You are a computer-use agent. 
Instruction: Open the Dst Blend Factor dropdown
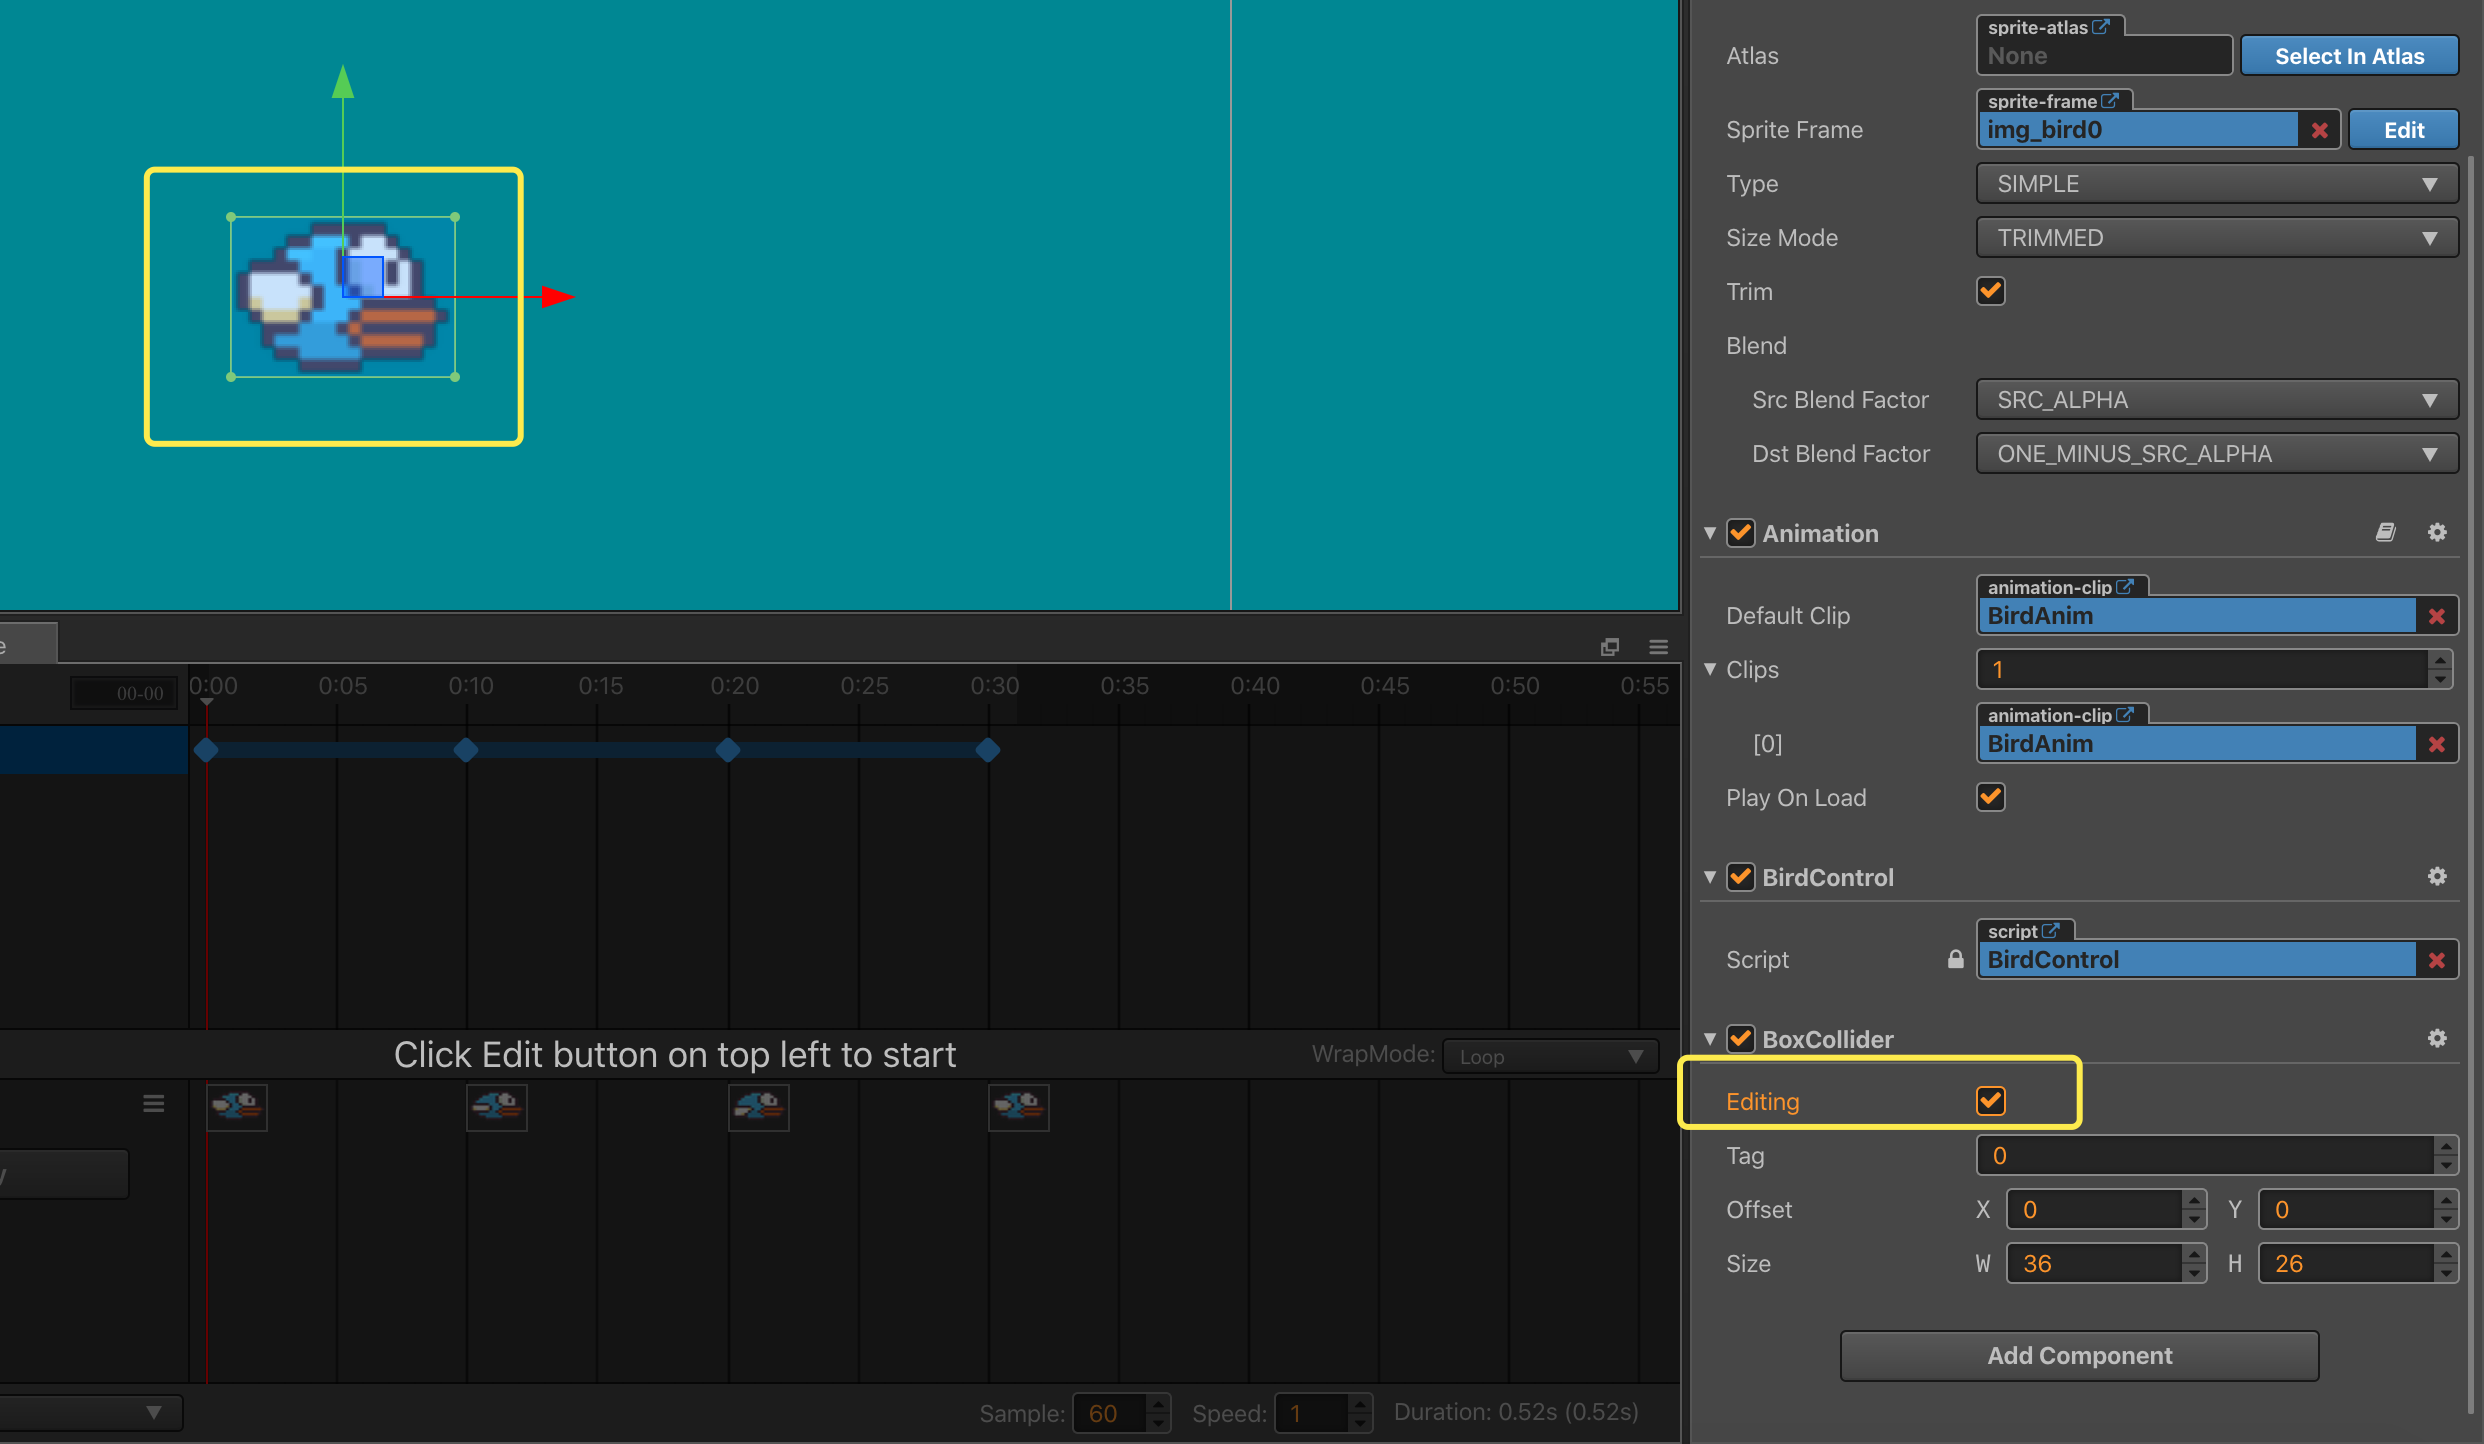click(x=2217, y=454)
